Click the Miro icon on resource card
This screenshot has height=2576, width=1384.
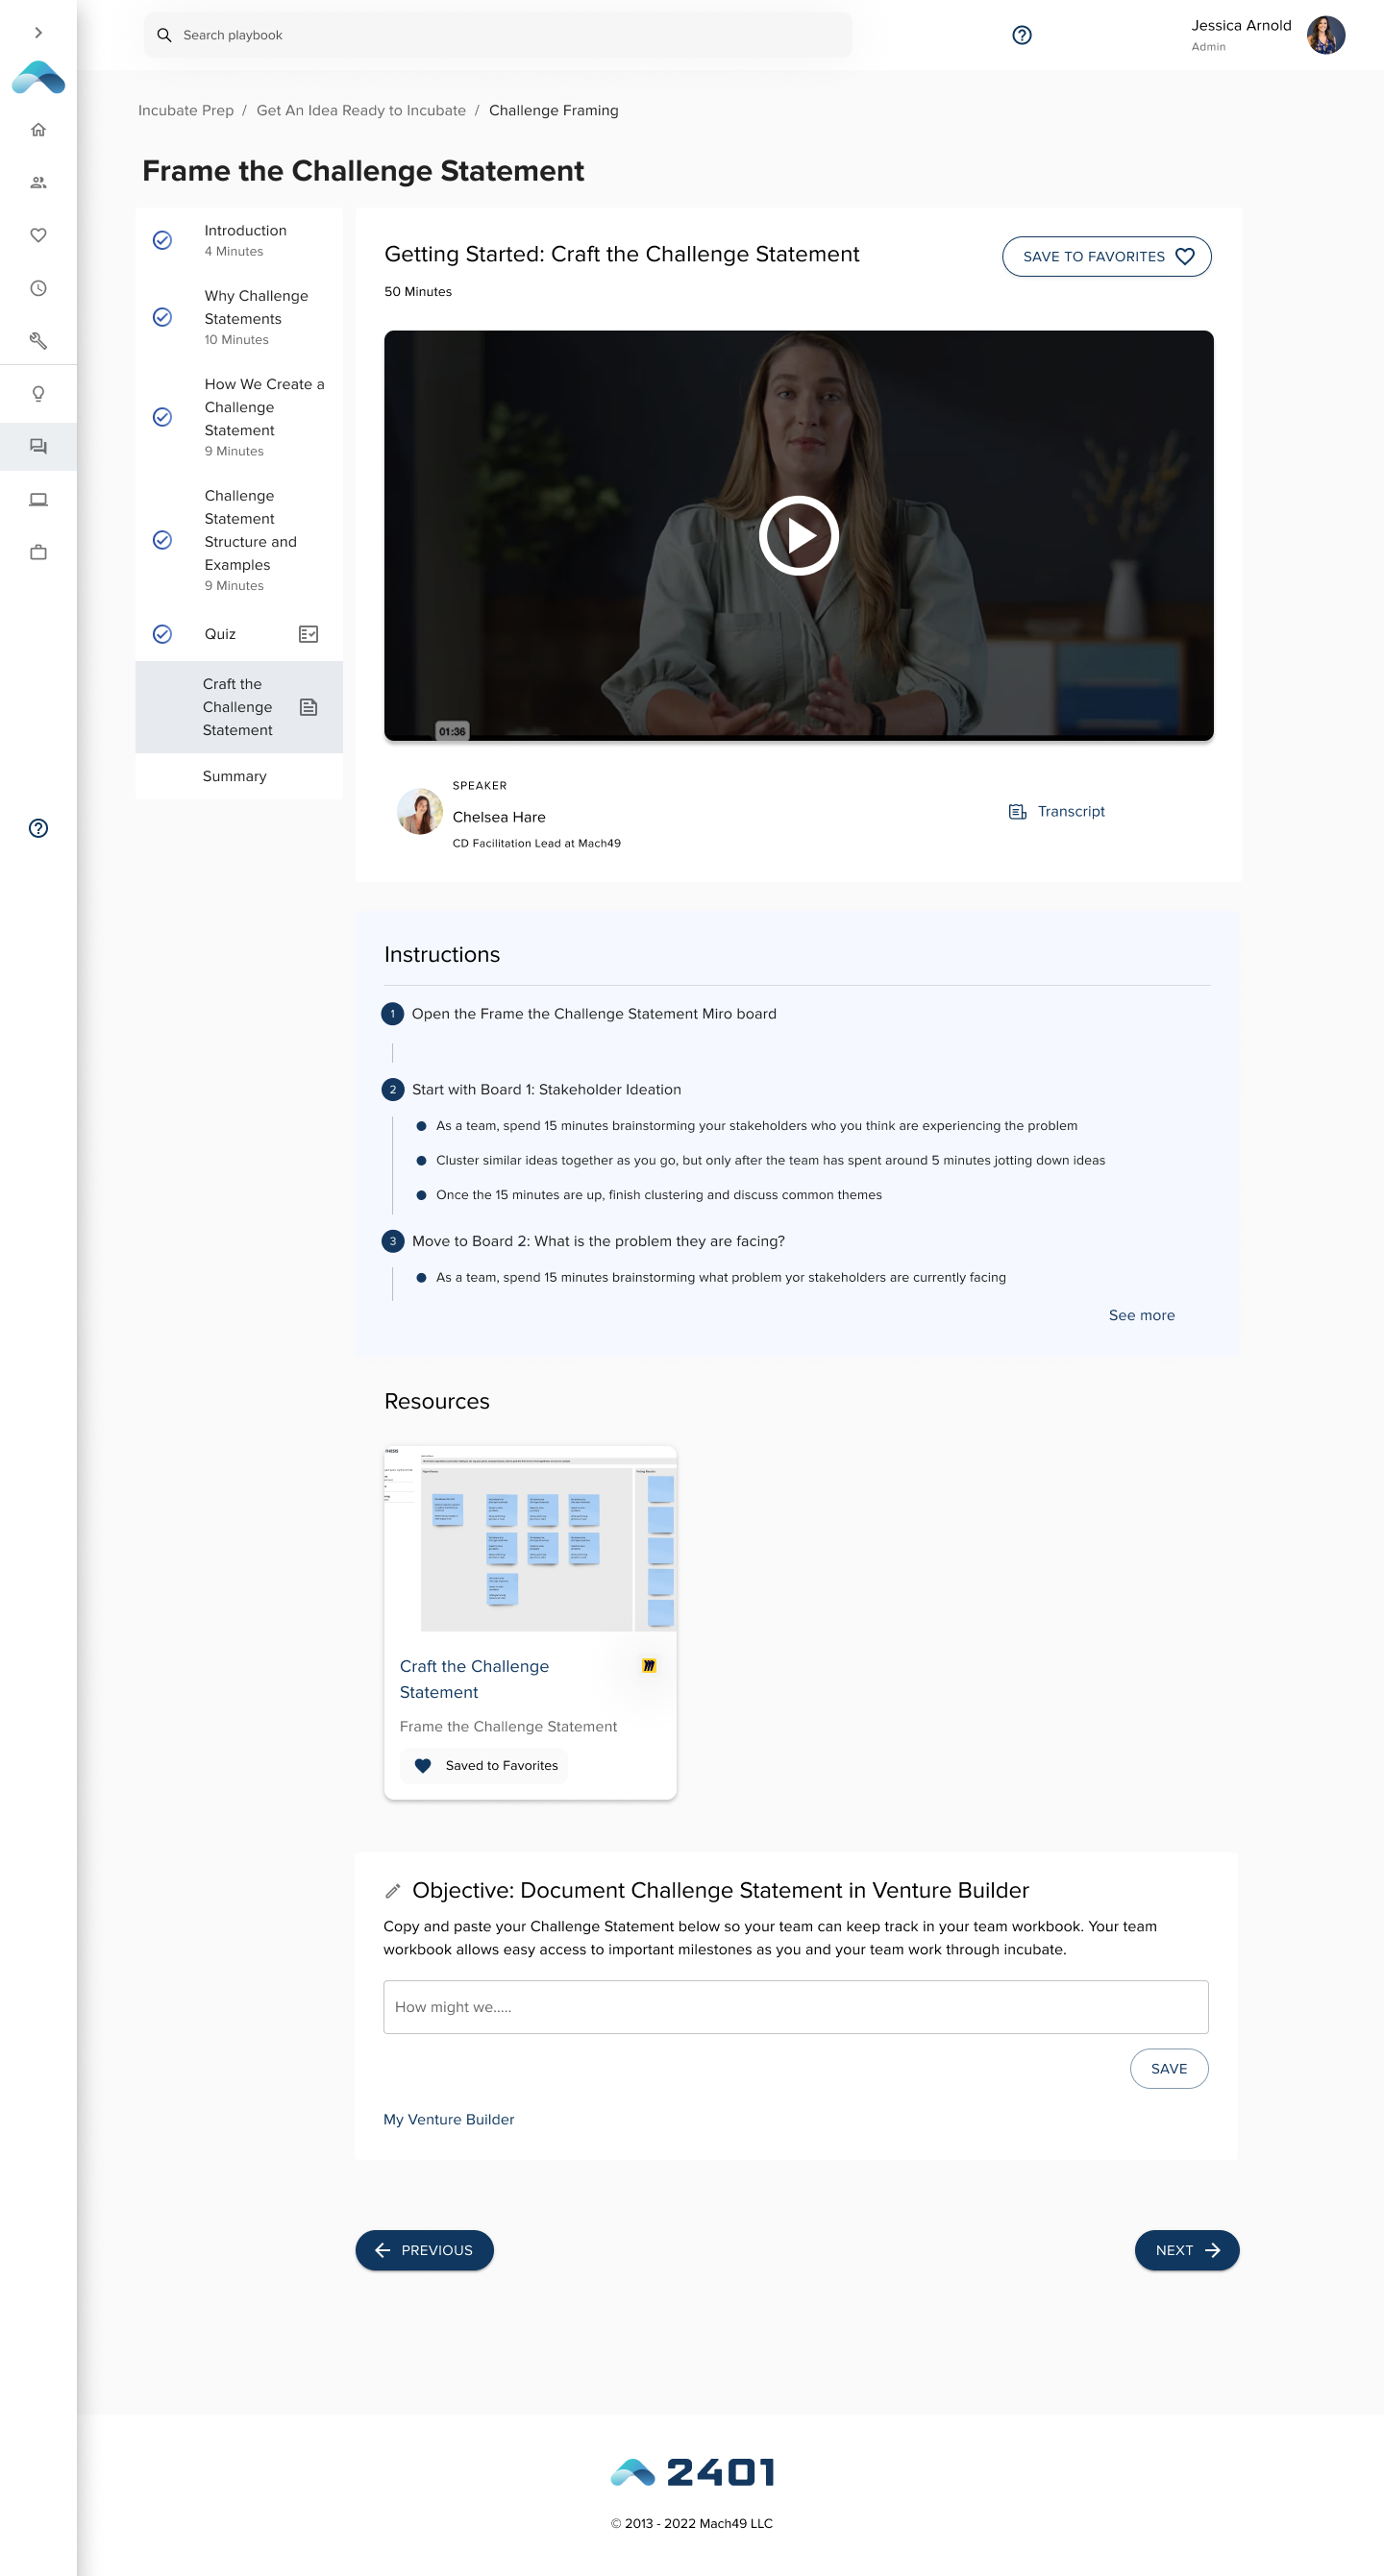(x=649, y=1666)
